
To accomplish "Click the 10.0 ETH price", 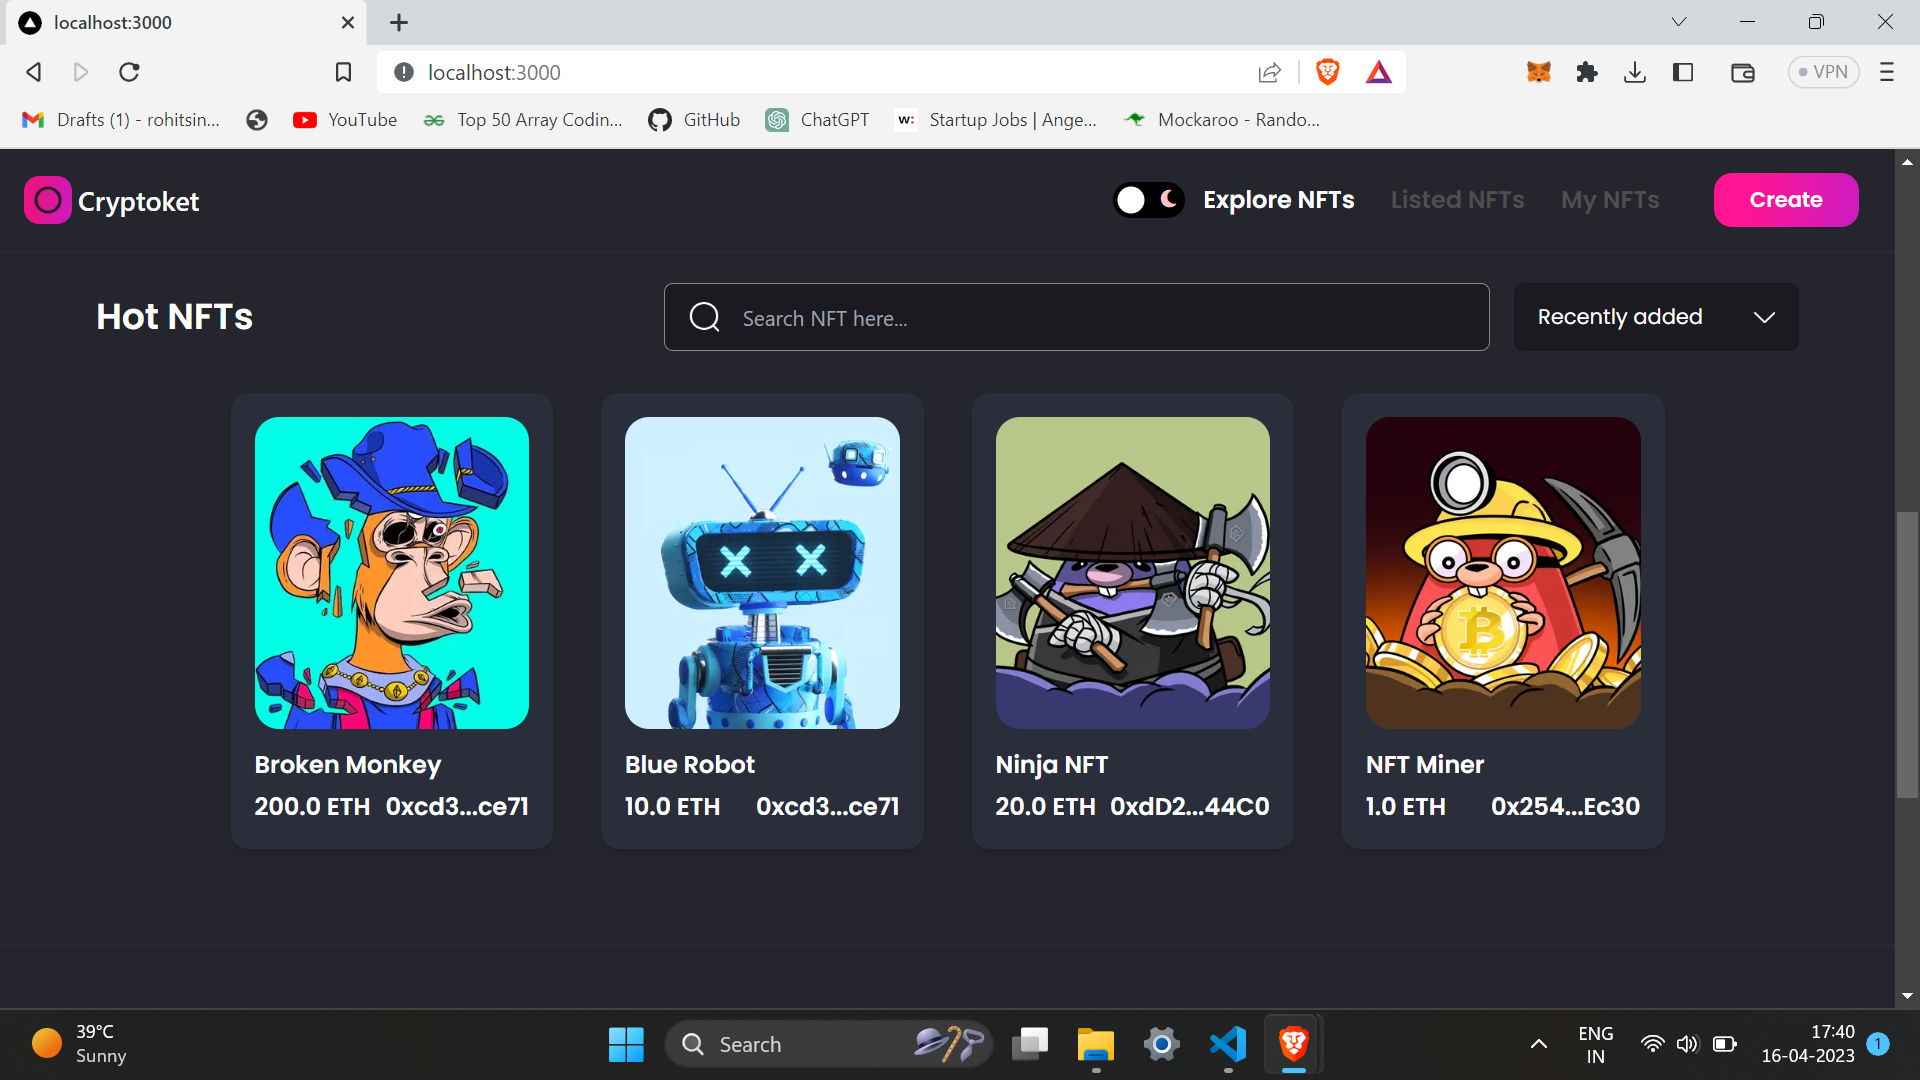I will coord(672,807).
